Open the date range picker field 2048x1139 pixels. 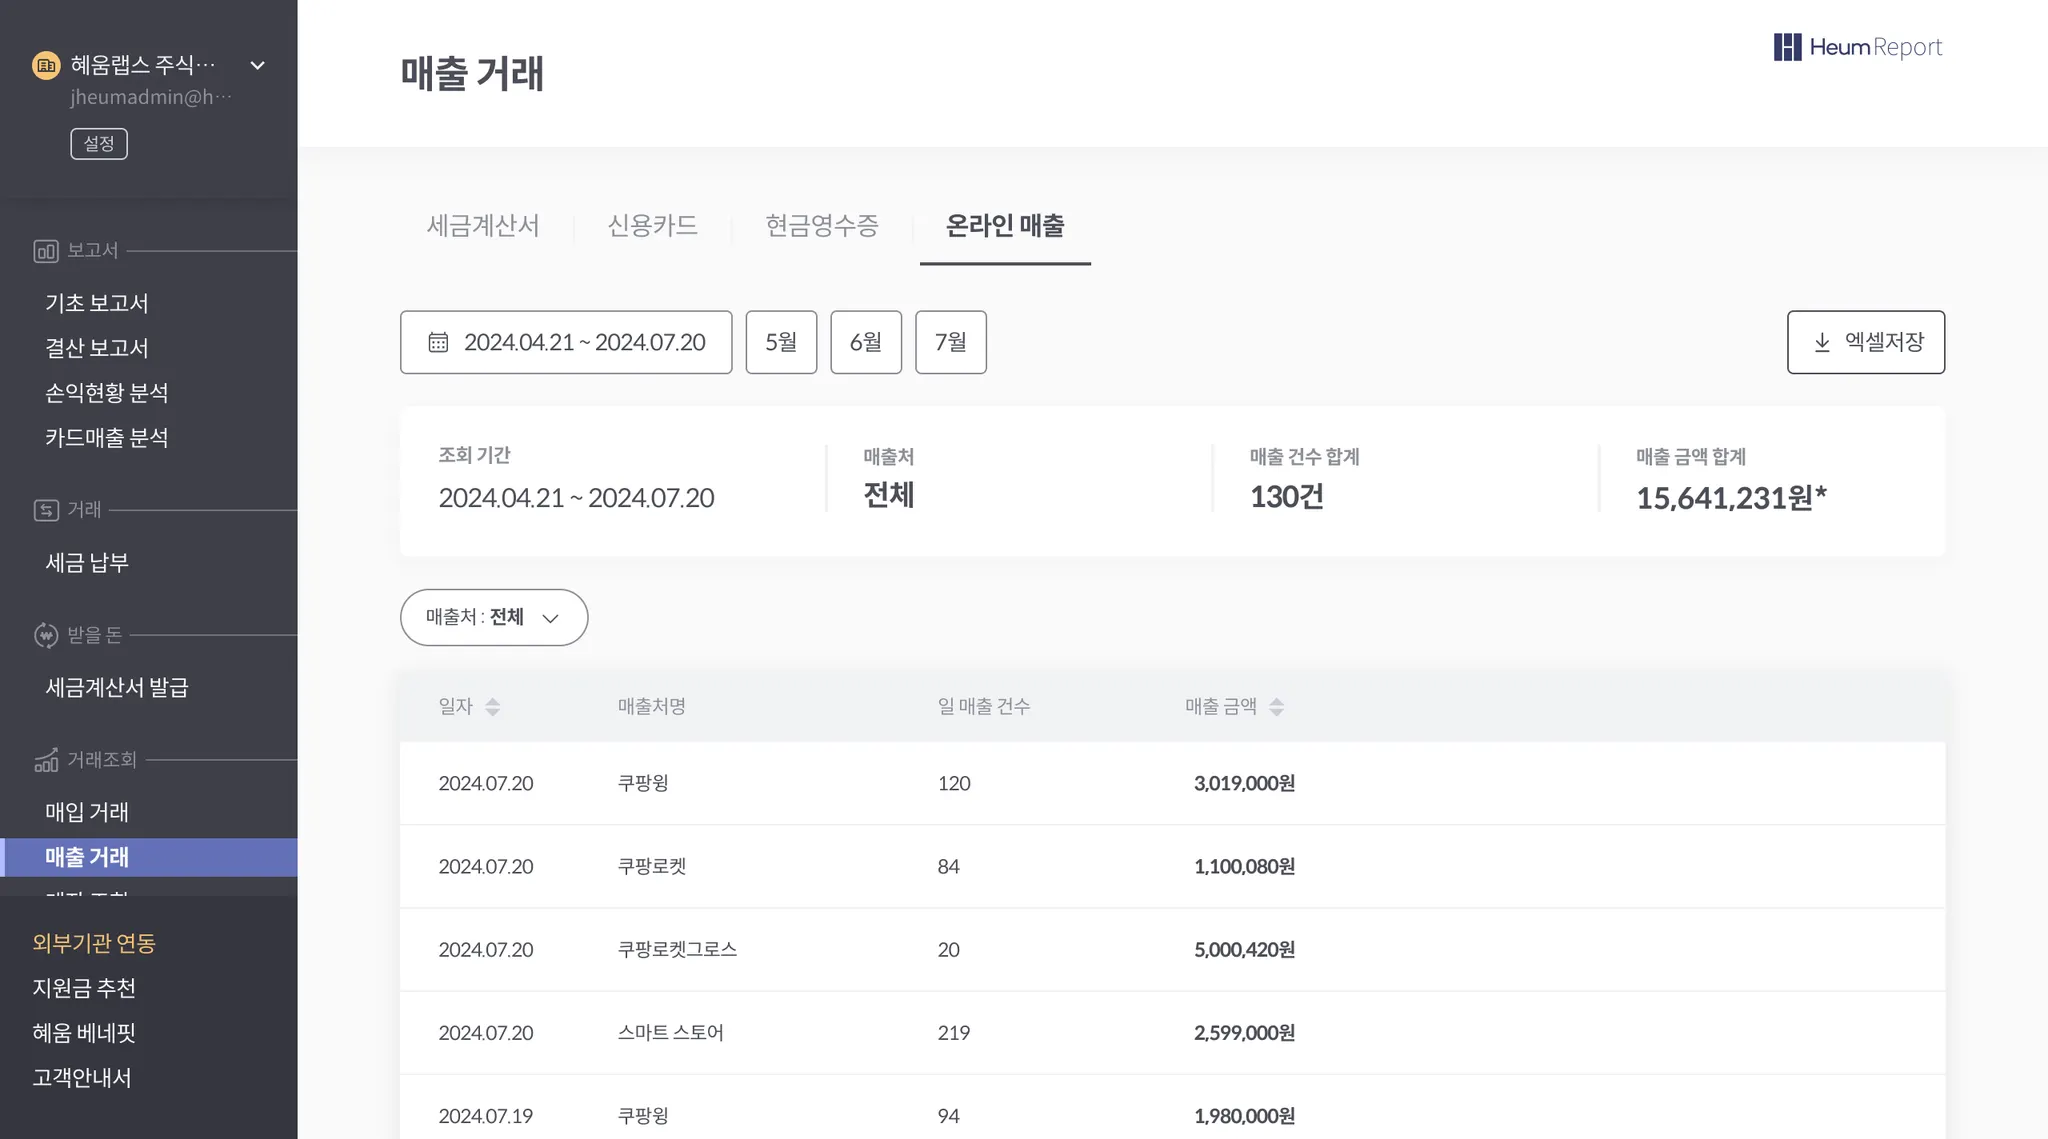(x=566, y=342)
